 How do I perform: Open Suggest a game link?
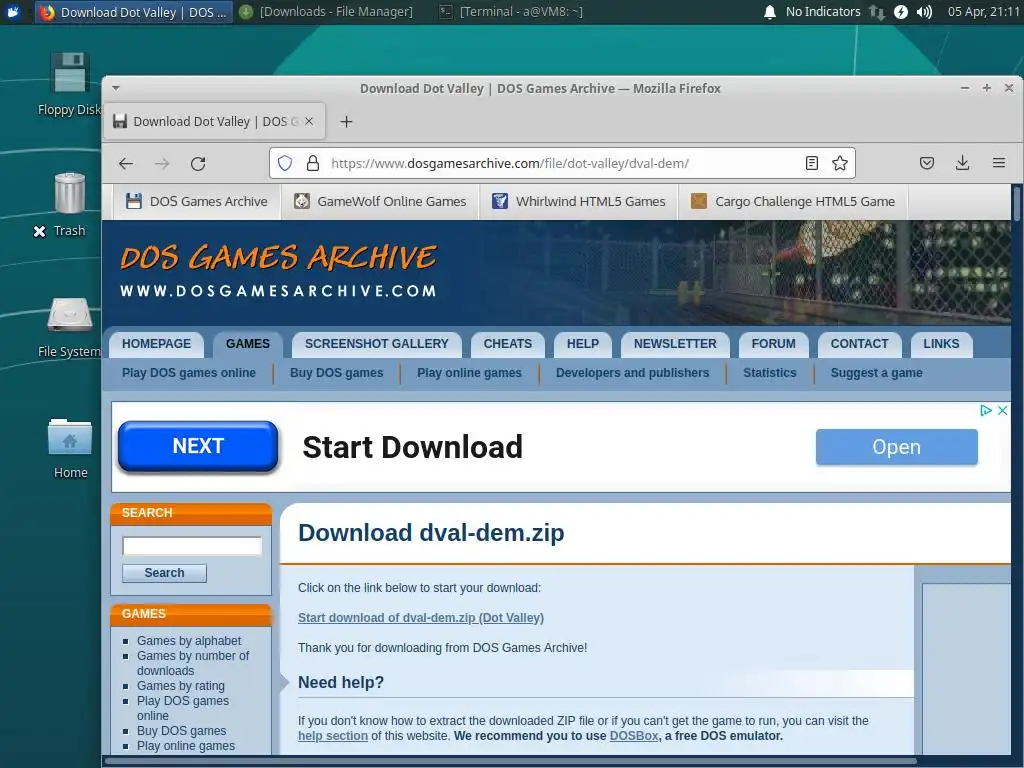coord(876,373)
